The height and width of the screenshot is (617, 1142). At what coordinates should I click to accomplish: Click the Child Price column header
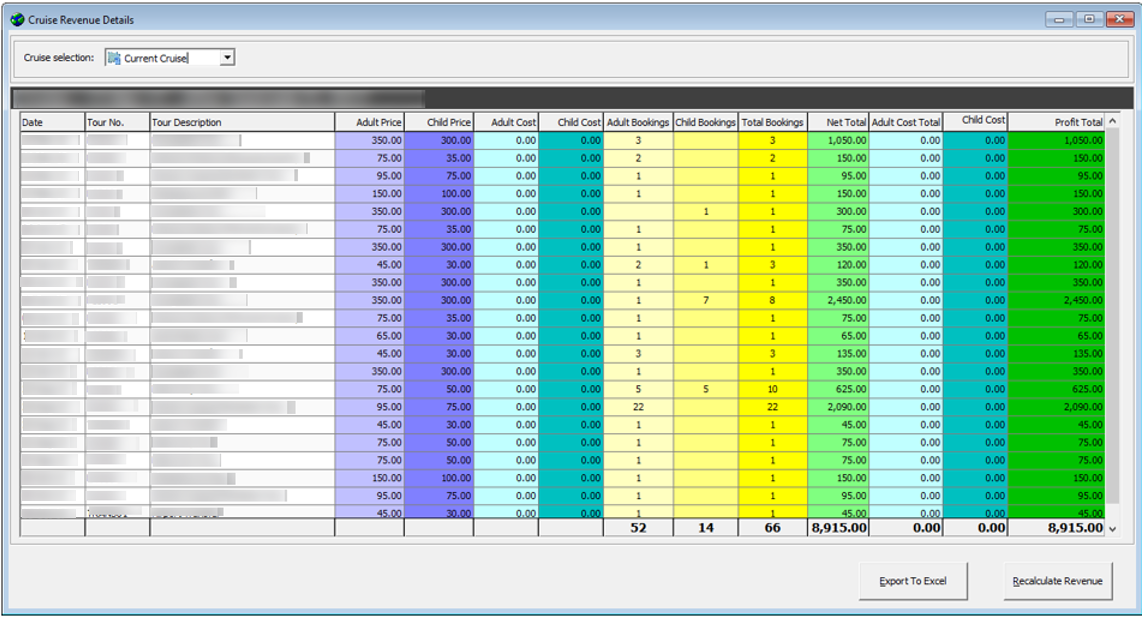pos(438,124)
